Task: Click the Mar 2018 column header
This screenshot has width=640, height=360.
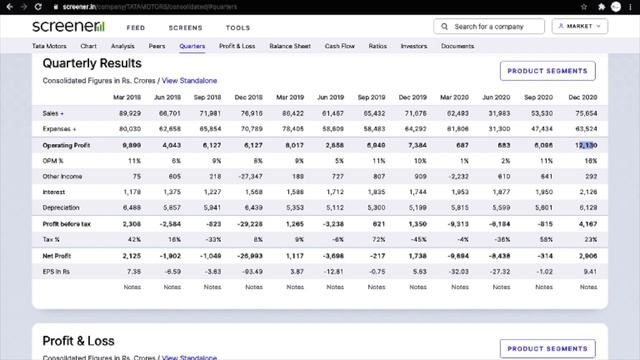Action: pyautogui.click(x=127, y=98)
